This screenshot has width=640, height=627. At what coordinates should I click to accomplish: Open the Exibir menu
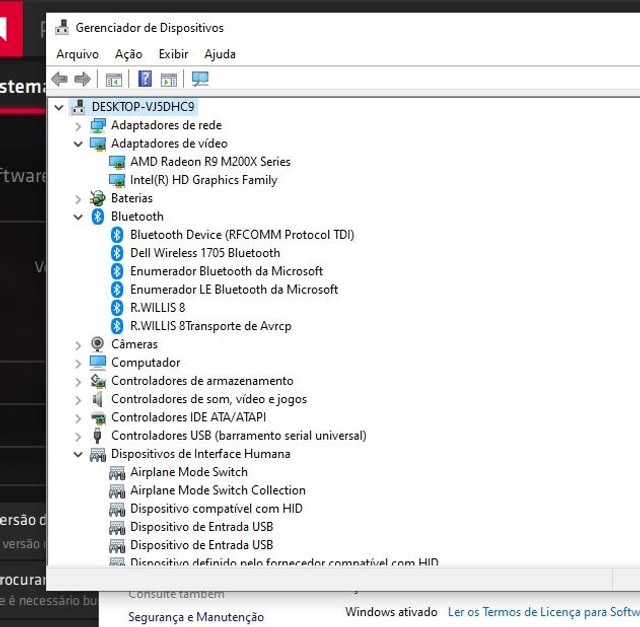coord(173,54)
